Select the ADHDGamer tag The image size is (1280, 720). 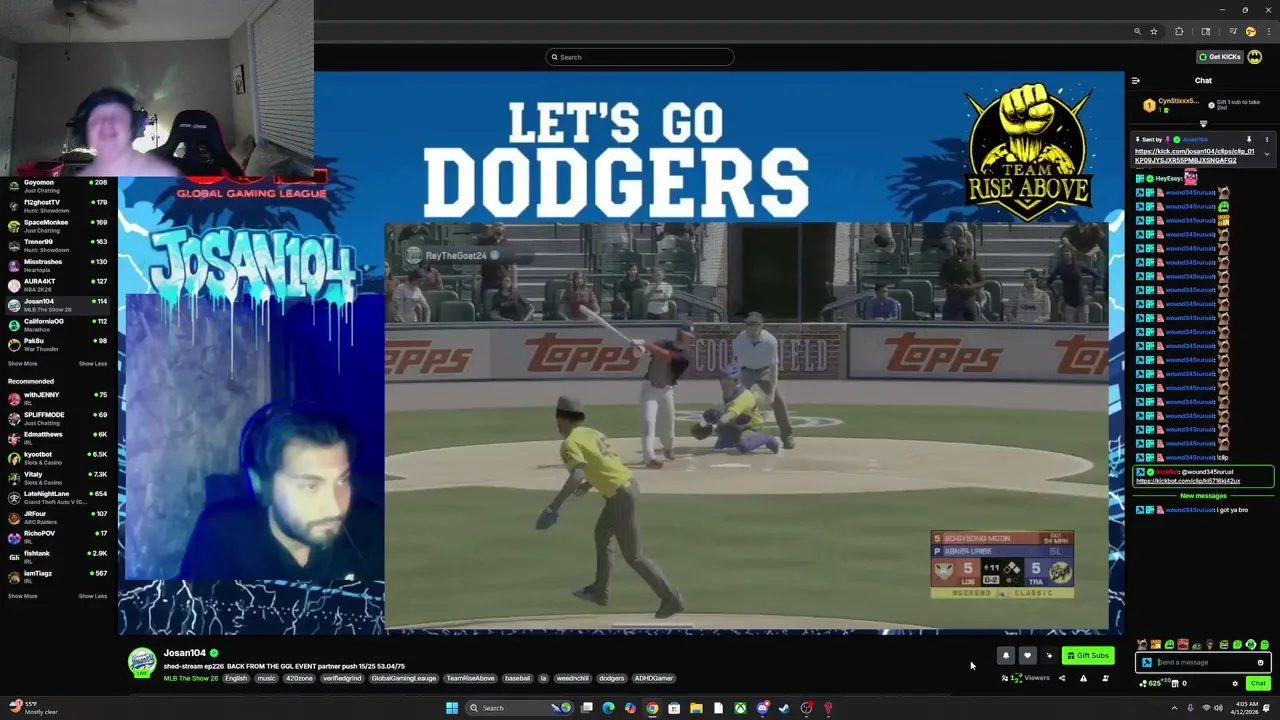[x=654, y=678]
